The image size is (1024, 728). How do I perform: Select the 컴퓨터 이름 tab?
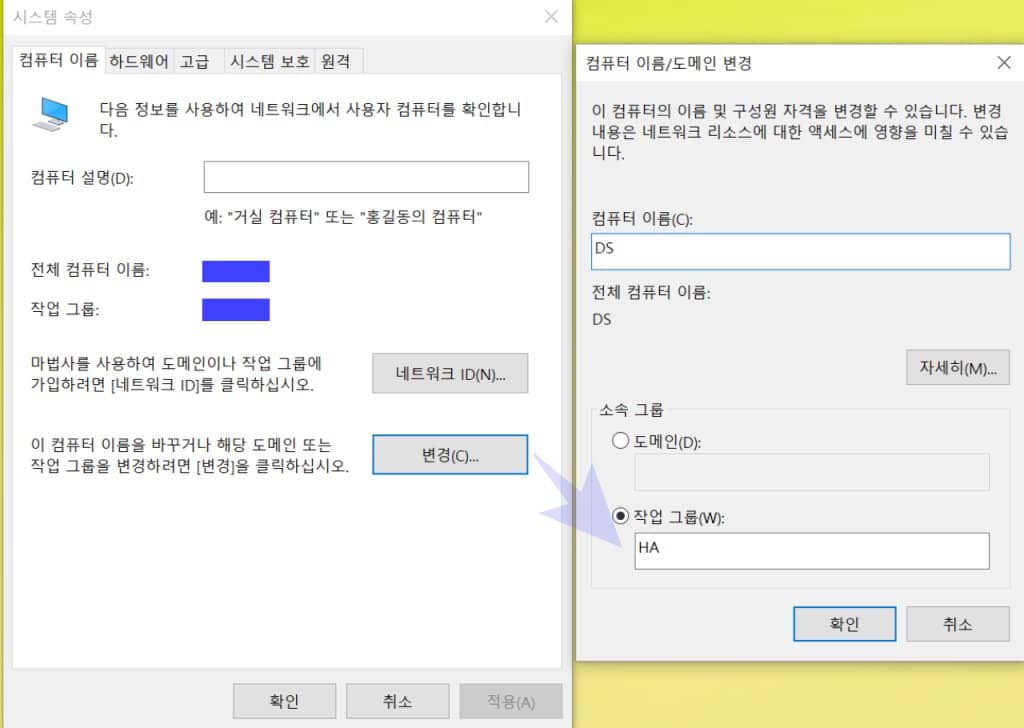(58, 61)
